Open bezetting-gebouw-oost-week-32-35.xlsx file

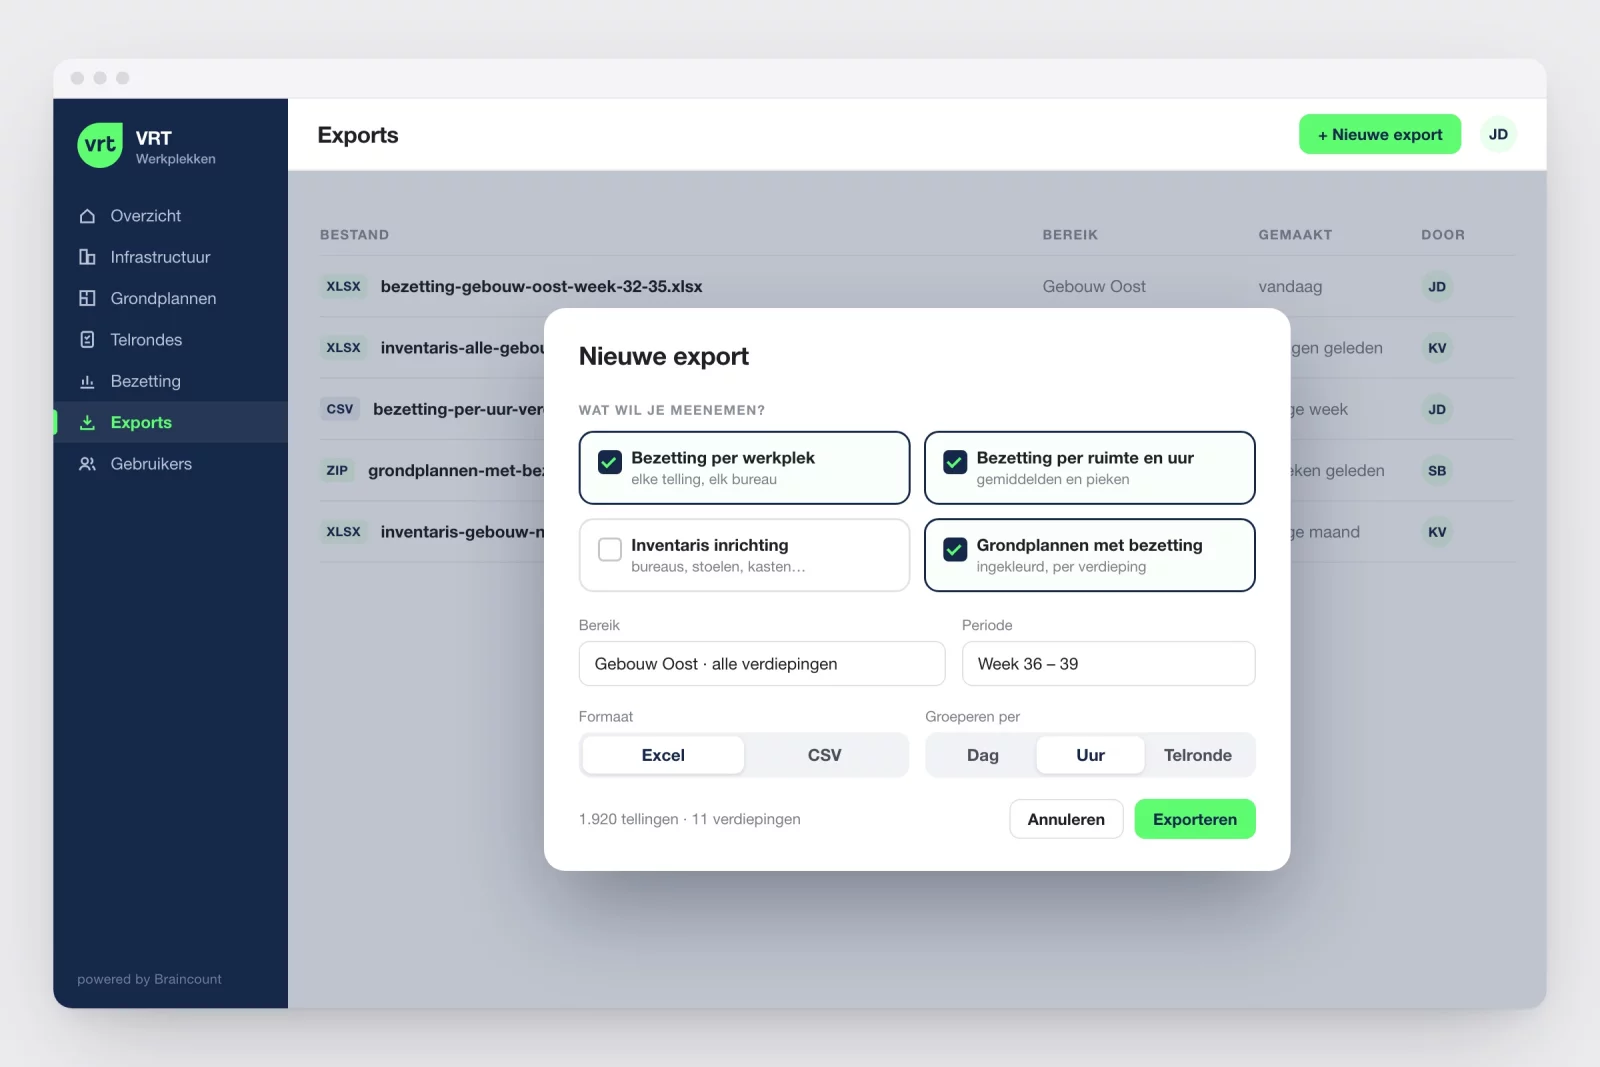click(541, 286)
